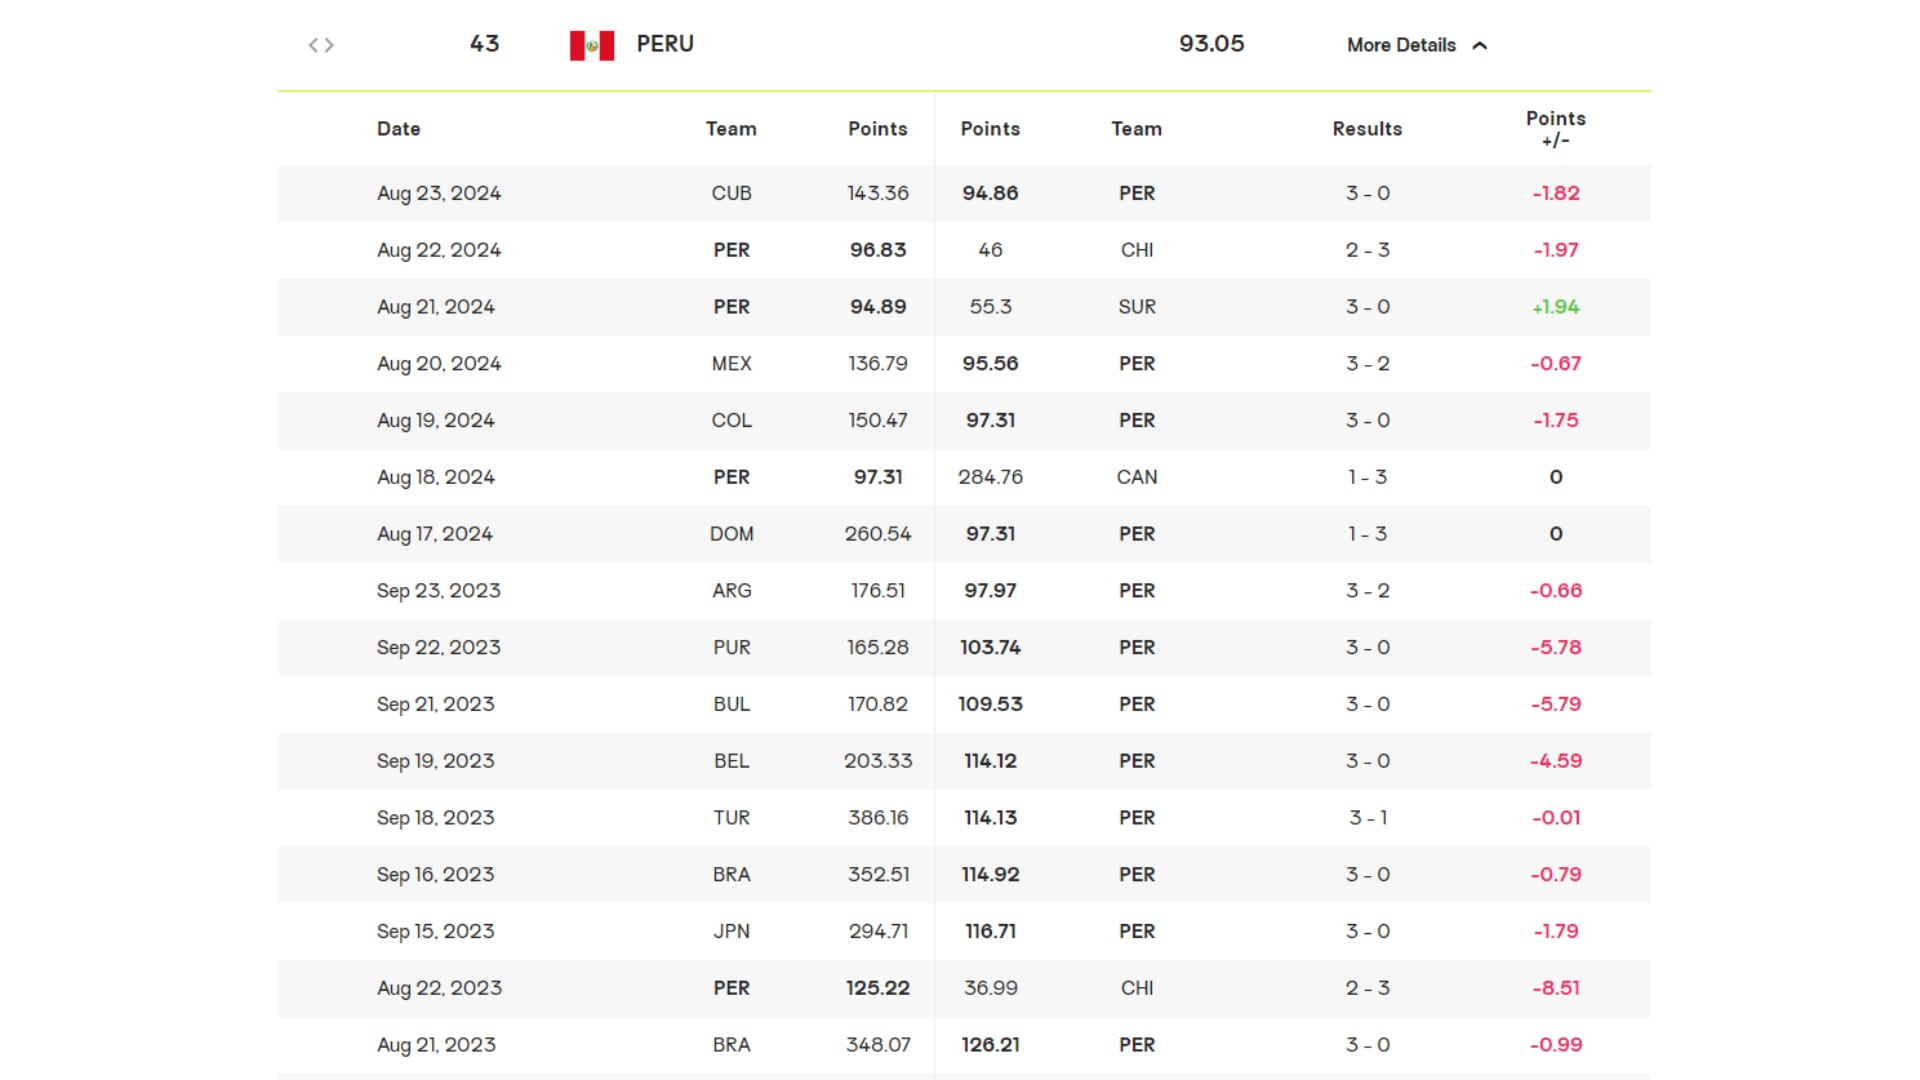Click the Peru flag icon
The width and height of the screenshot is (1920, 1080).
(x=592, y=45)
